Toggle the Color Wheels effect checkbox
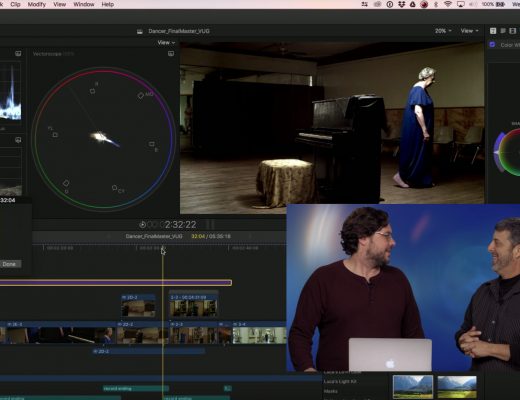This screenshot has height=400, width=520. pyautogui.click(x=492, y=44)
